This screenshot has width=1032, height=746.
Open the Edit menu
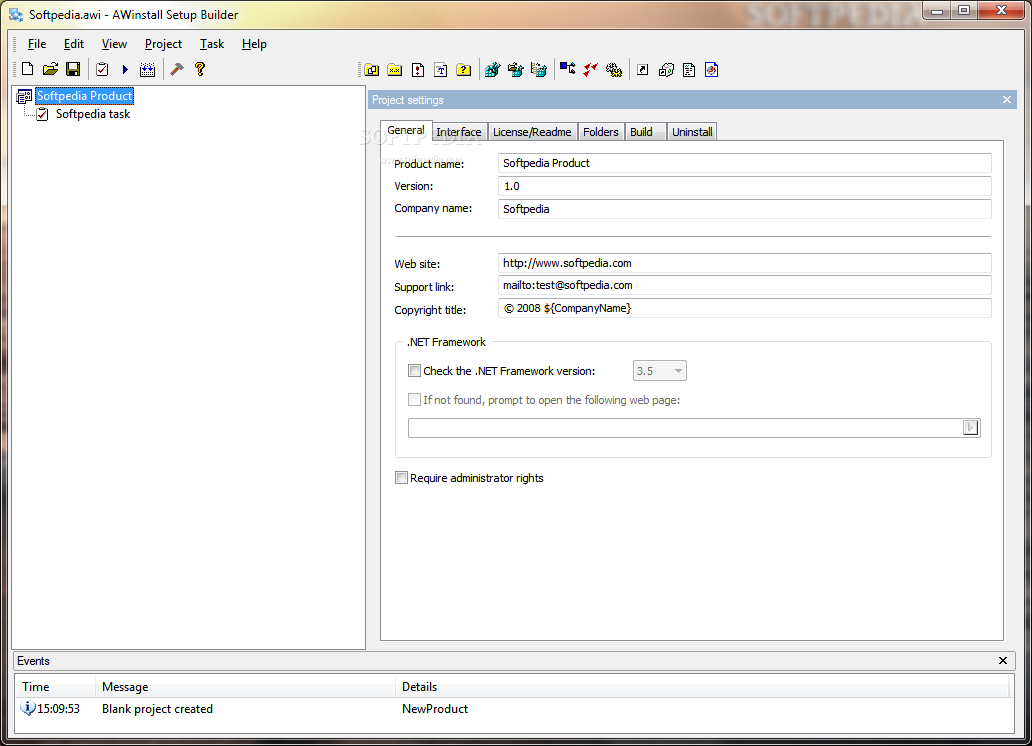click(x=74, y=44)
